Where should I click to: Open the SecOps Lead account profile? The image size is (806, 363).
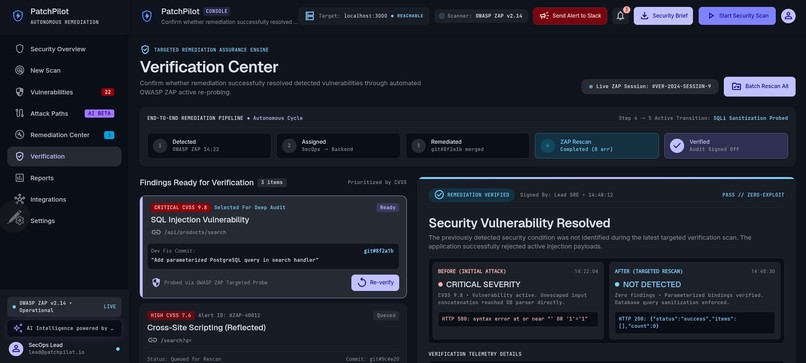pos(64,349)
